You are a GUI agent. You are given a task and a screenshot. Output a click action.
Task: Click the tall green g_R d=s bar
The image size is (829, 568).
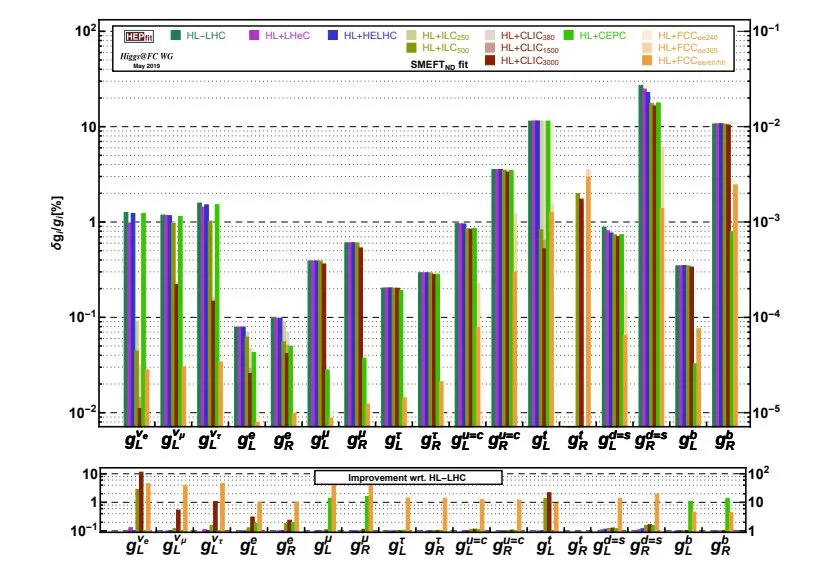pos(658,264)
